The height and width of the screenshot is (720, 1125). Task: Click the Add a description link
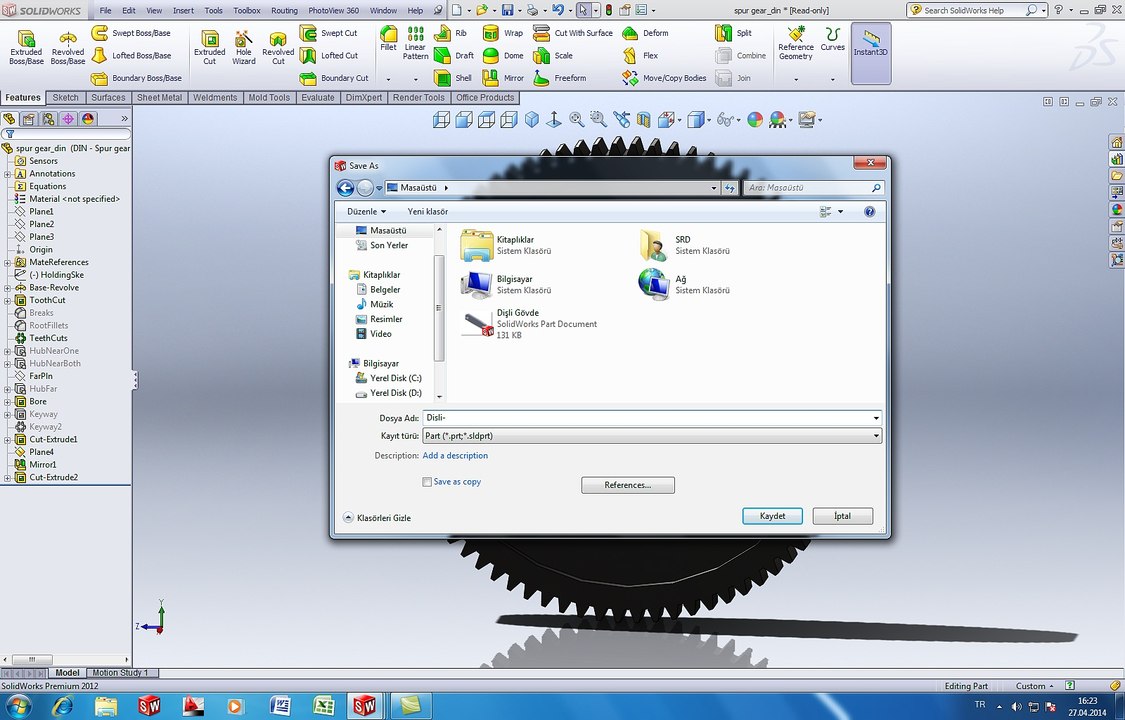[x=455, y=455]
